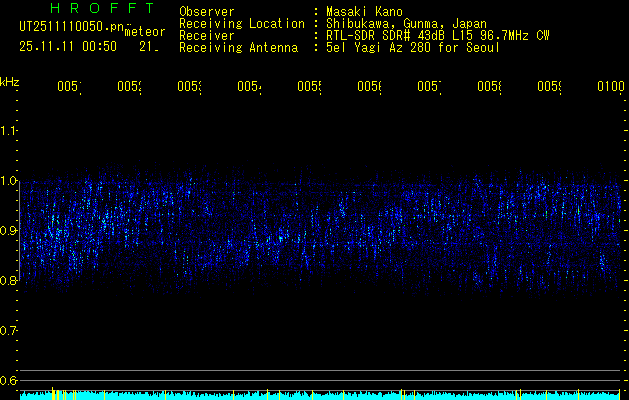Click the 1.1 kHz frequency axis label
The height and width of the screenshot is (400, 629).
[x=8, y=131]
